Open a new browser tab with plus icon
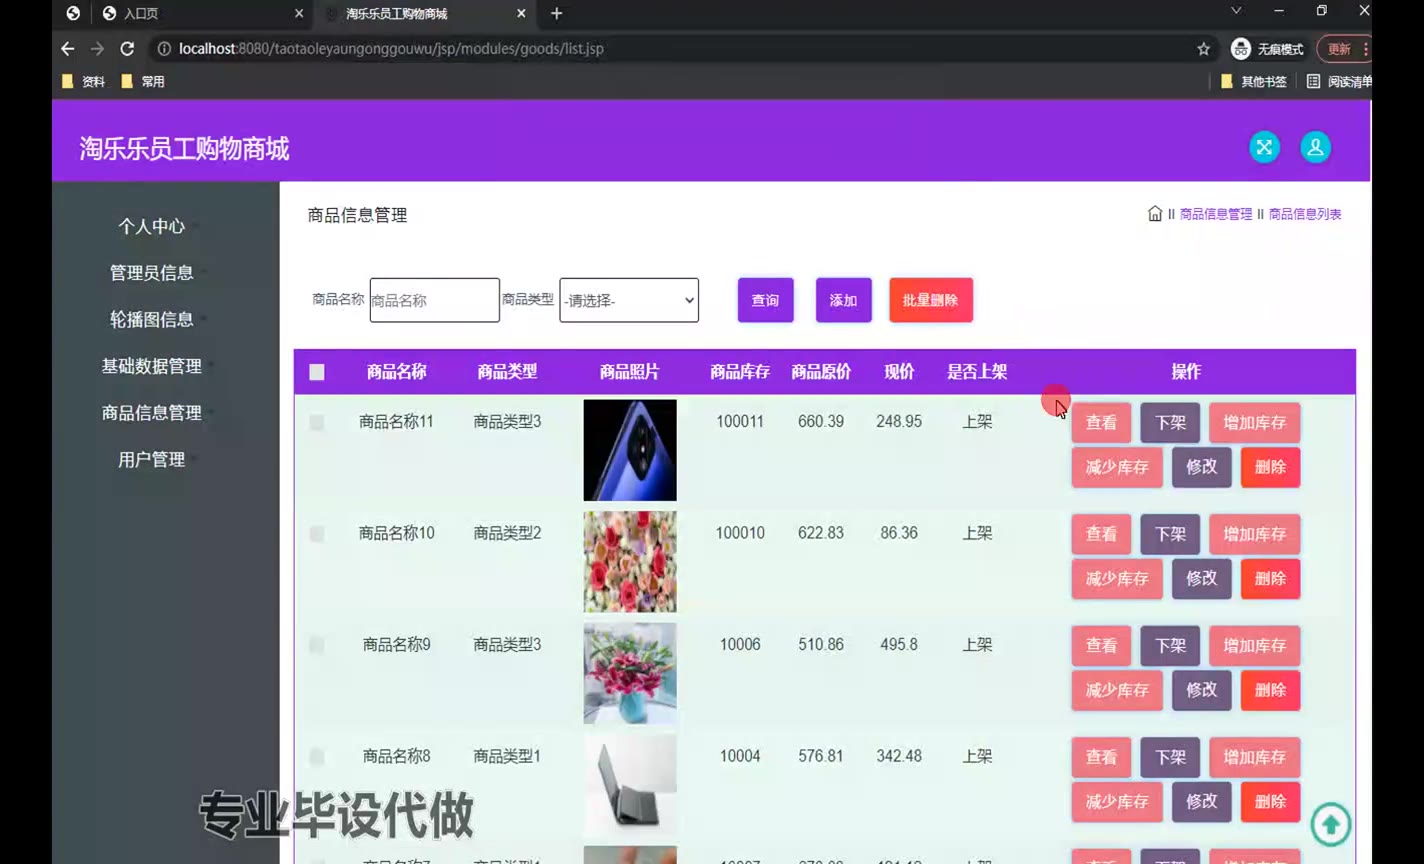The width and height of the screenshot is (1424, 864). click(x=557, y=13)
